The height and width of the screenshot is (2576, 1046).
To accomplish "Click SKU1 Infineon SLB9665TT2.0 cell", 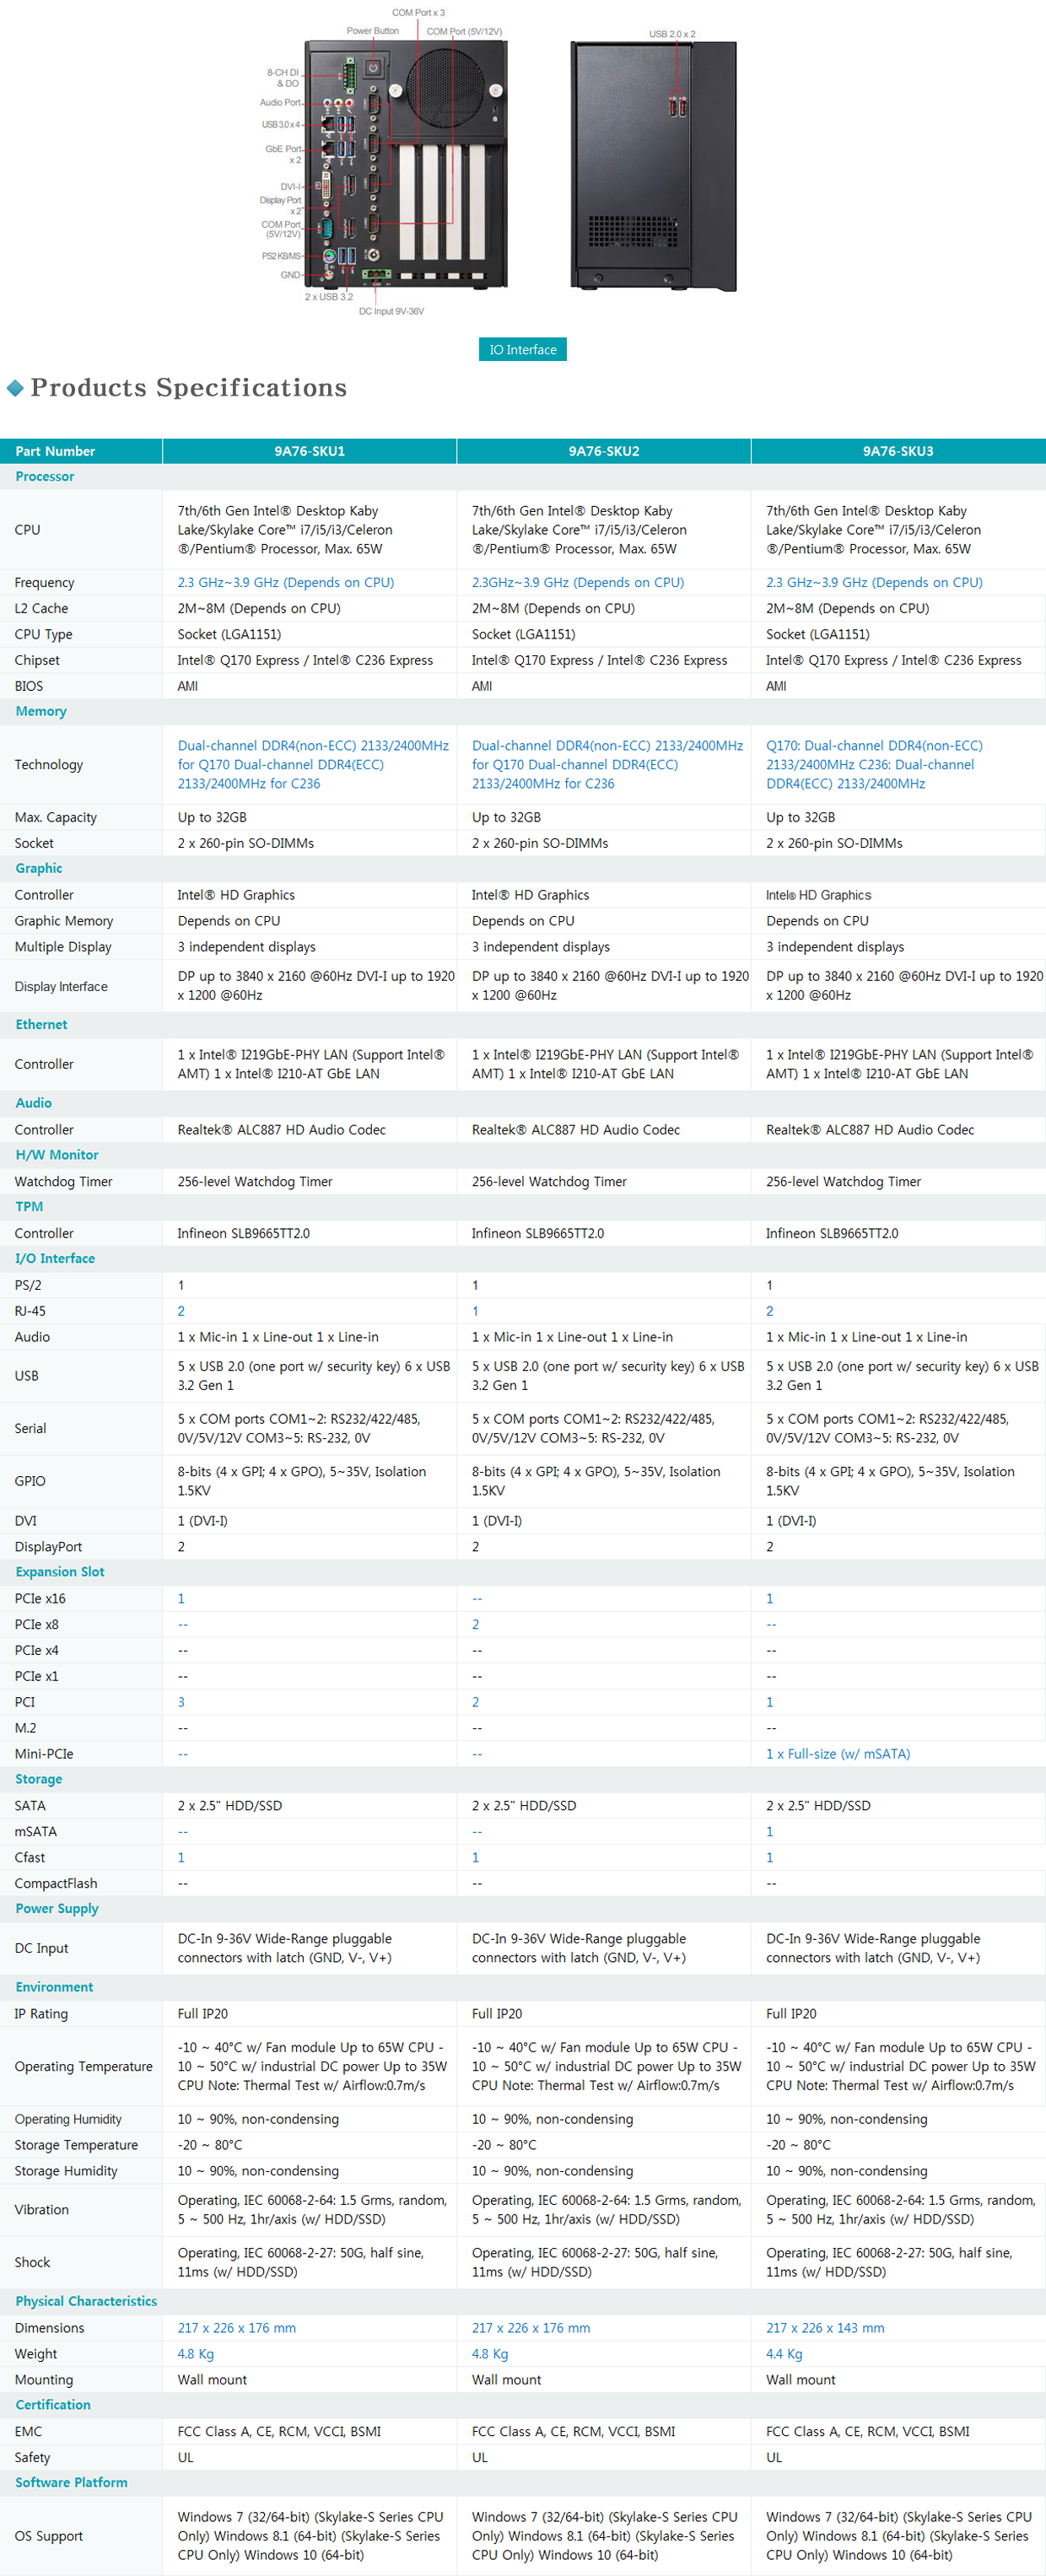I will (x=243, y=1234).
